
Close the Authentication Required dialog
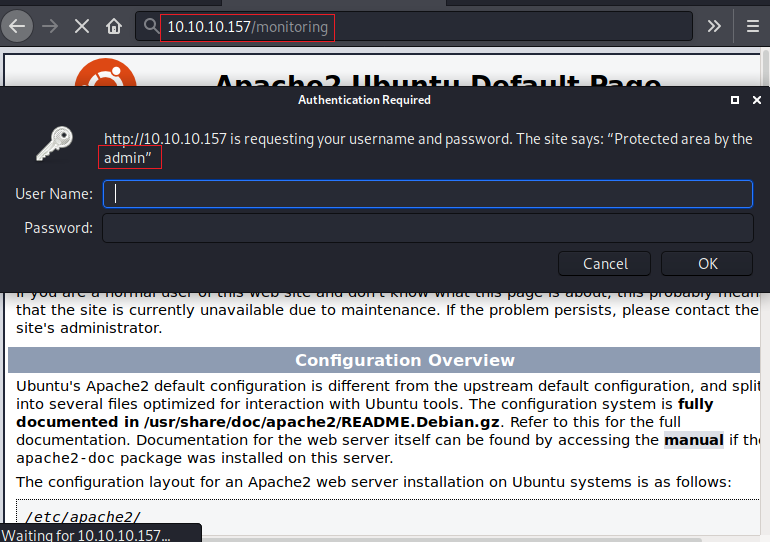(x=757, y=100)
